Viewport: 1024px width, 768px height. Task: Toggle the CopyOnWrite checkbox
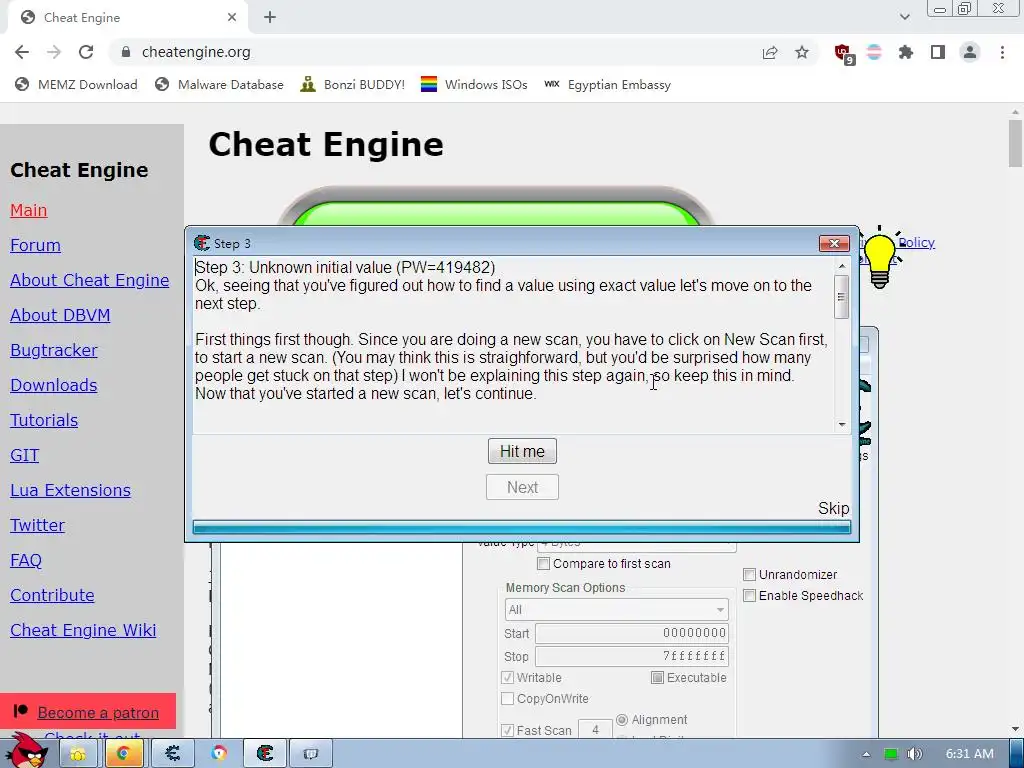507,699
